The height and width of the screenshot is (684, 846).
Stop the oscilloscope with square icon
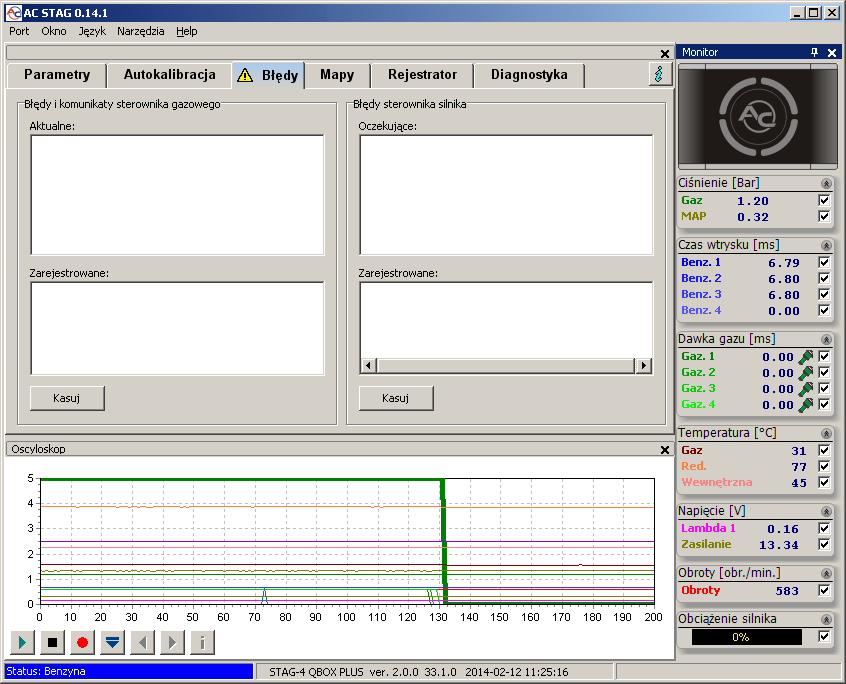tap(52, 642)
